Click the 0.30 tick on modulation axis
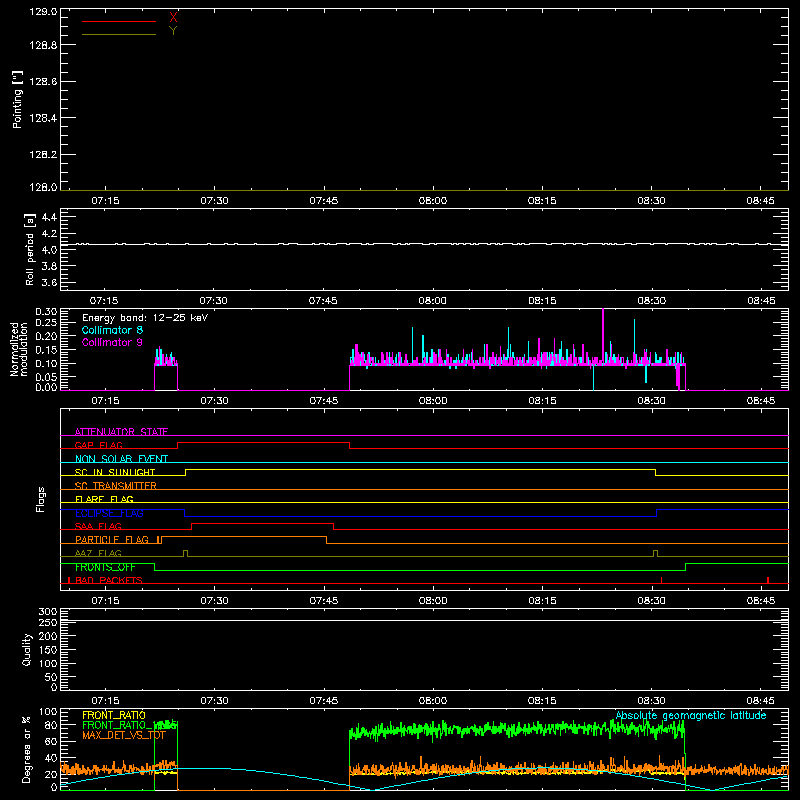 pos(46,312)
